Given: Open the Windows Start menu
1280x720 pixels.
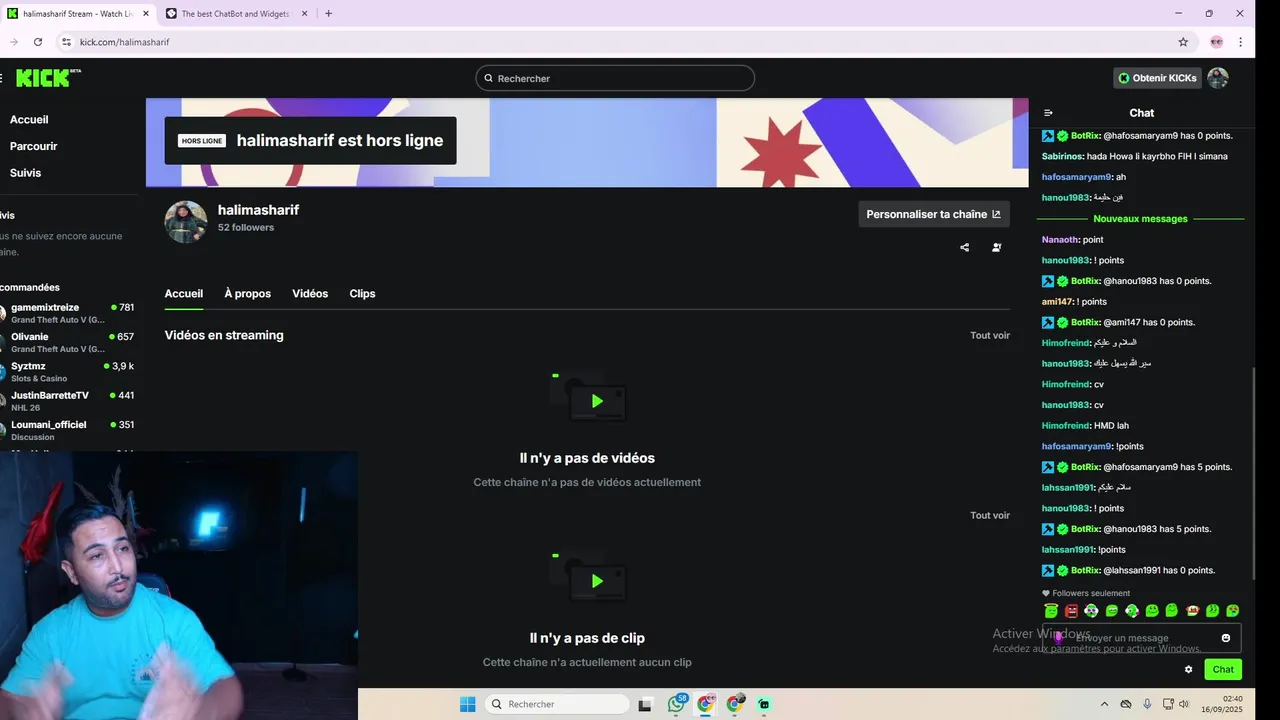Looking at the screenshot, I should tap(467, 704).
